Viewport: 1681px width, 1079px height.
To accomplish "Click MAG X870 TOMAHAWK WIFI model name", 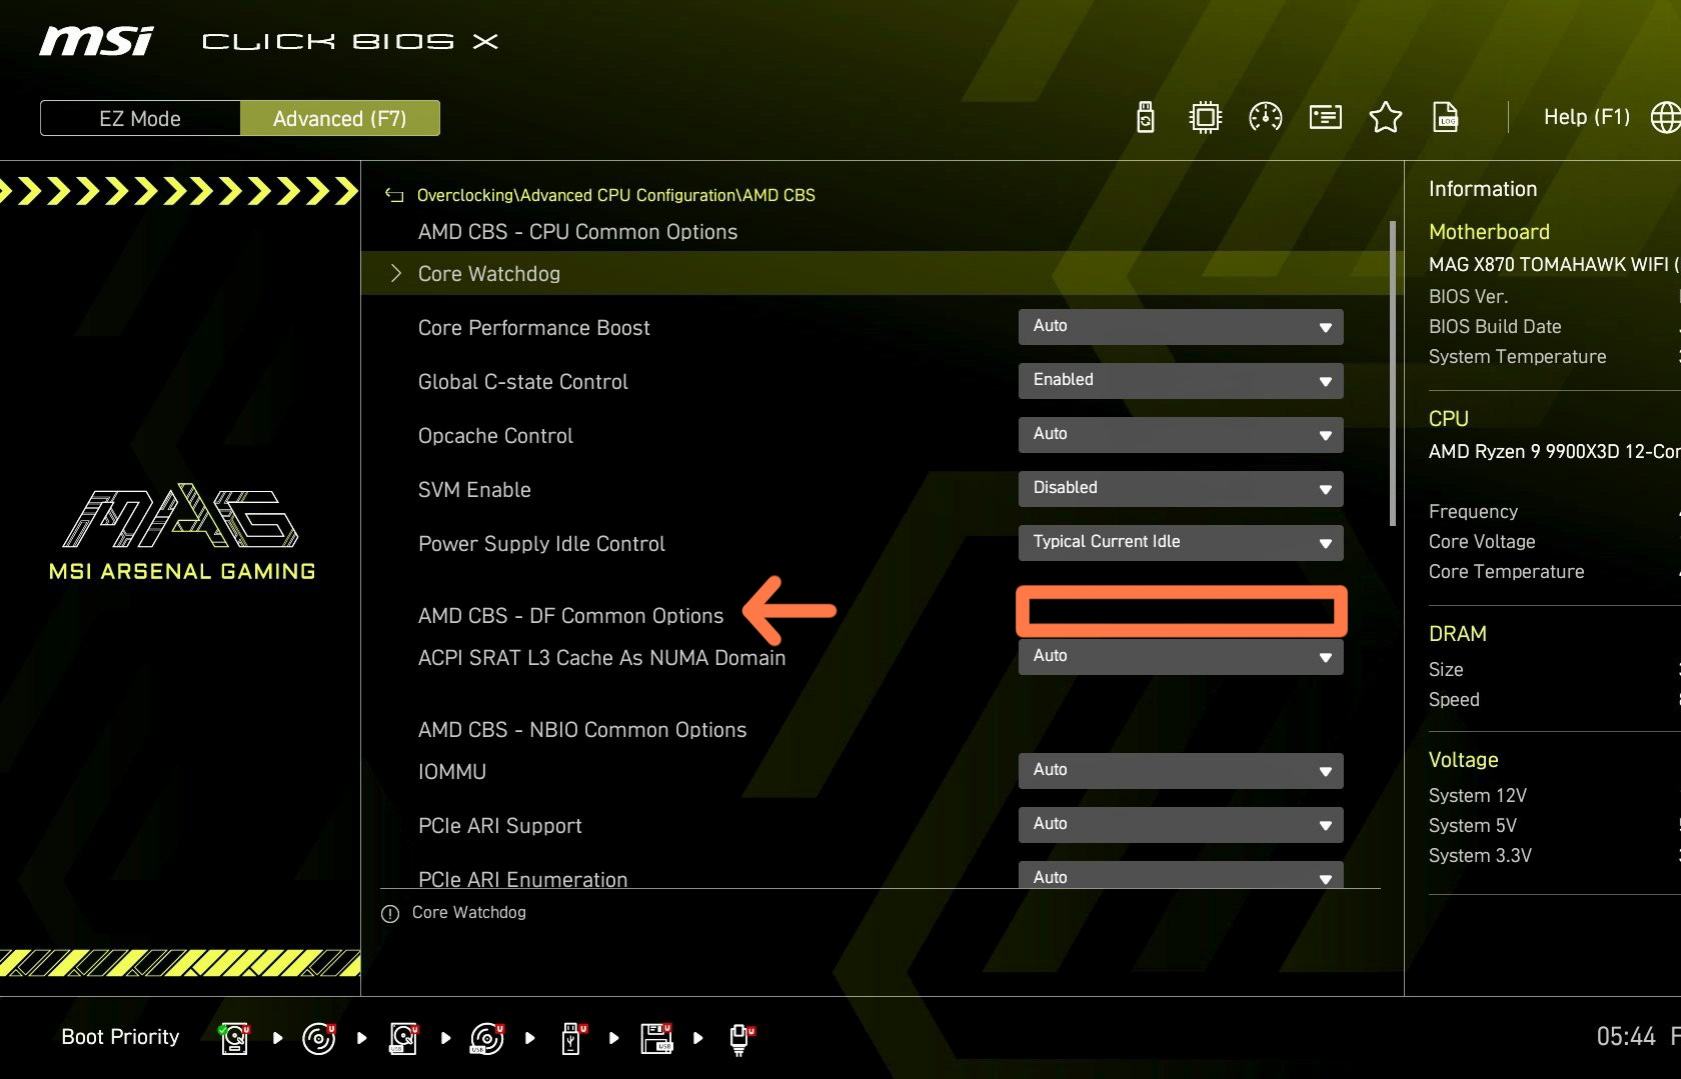I will coord(1554,265).
